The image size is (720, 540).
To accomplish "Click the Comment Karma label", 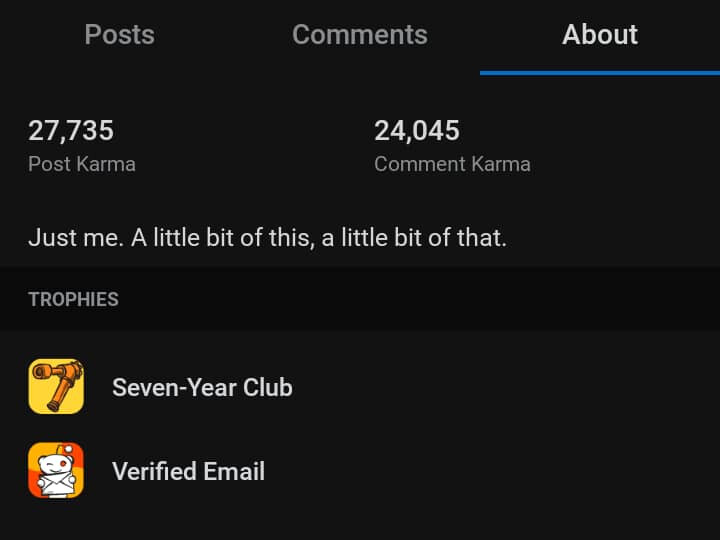I will pos(452,164).
